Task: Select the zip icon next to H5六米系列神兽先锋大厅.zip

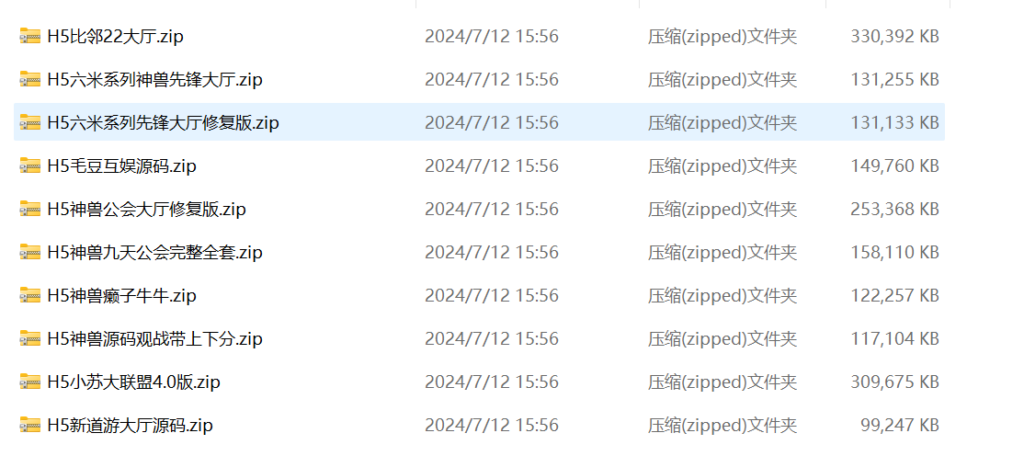Action: point(30,79)
